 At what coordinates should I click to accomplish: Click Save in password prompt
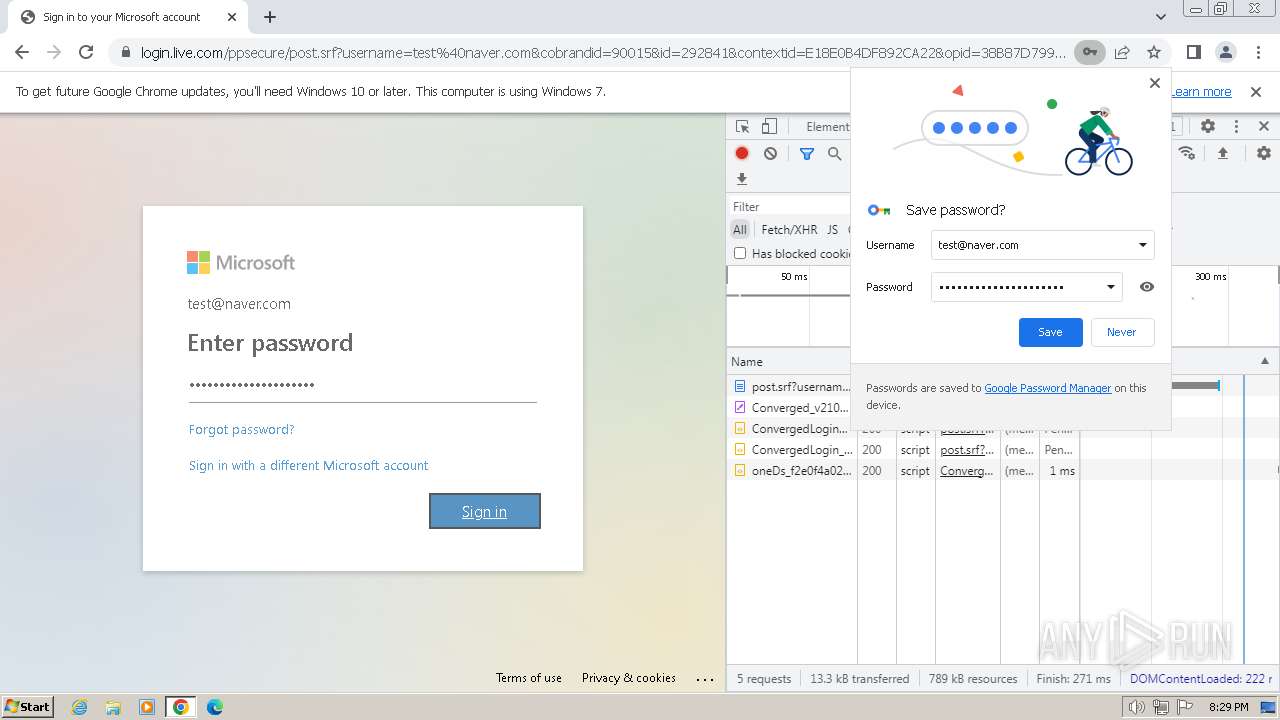click(x=1050, y=332)
